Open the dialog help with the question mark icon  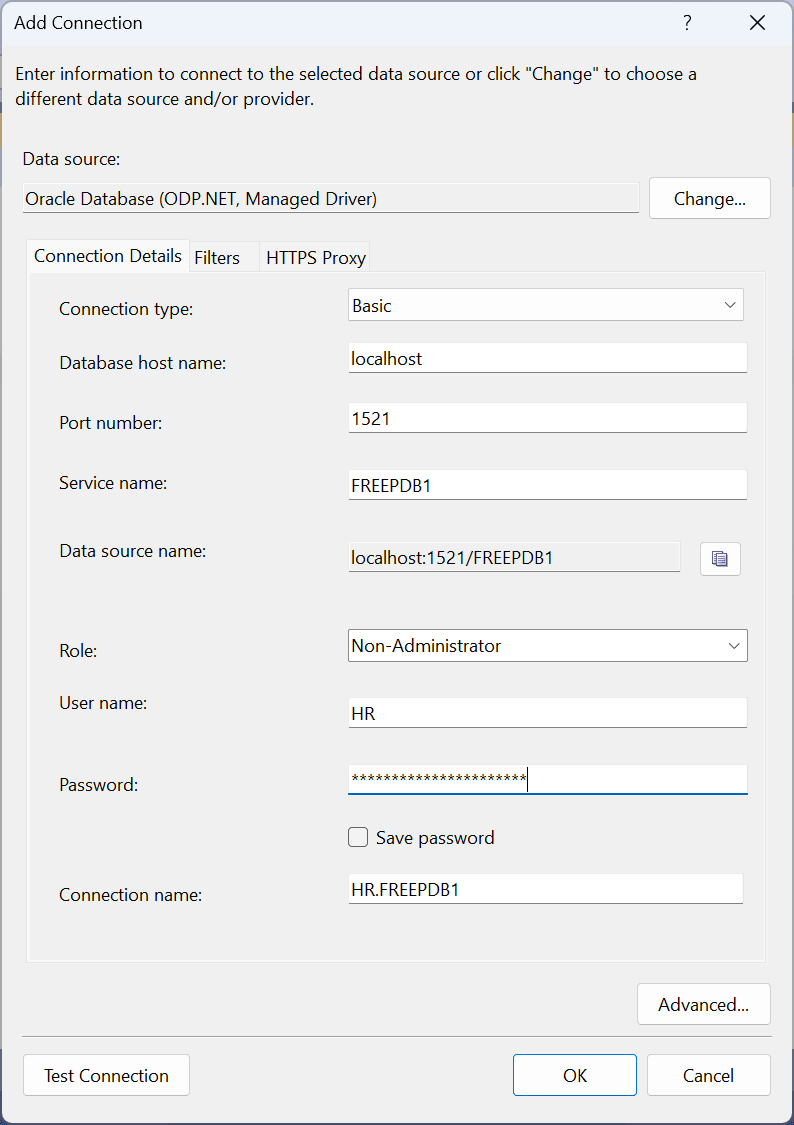click(x=687, y=22)
